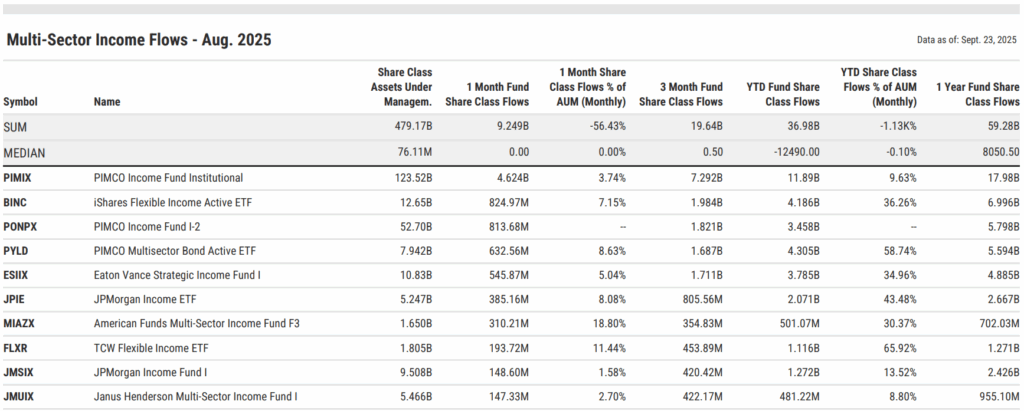
Task: Click the MEDIAN assets value 76.11M
Action: (x=415, y=152)
